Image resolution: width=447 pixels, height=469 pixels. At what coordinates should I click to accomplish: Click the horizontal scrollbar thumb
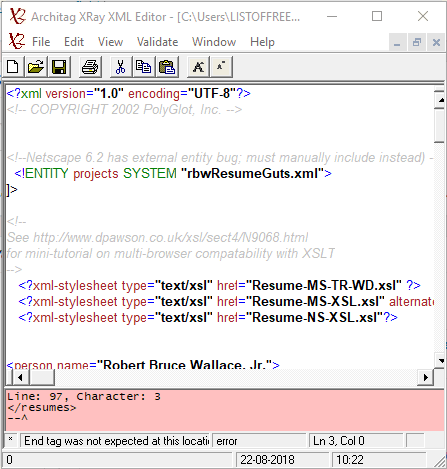[x=42, y=377]
